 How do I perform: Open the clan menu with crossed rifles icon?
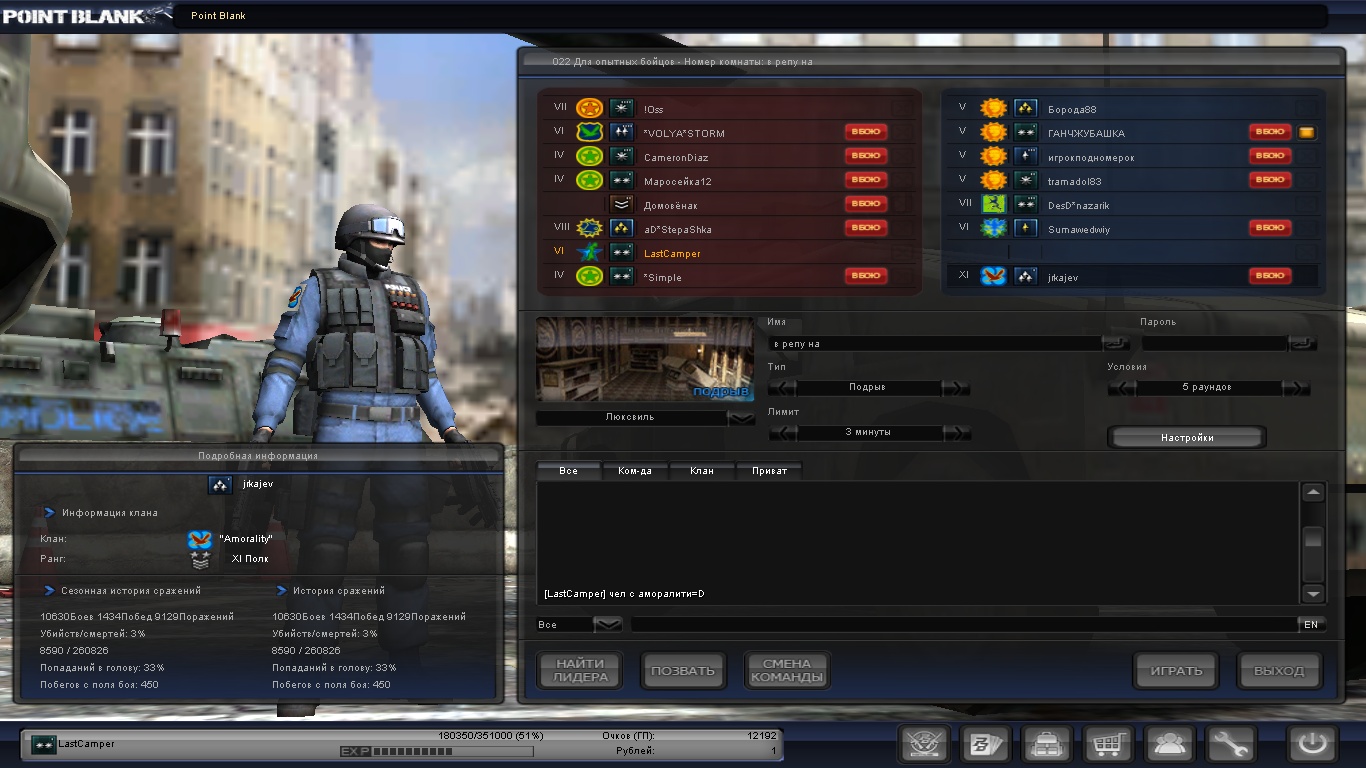925,744
